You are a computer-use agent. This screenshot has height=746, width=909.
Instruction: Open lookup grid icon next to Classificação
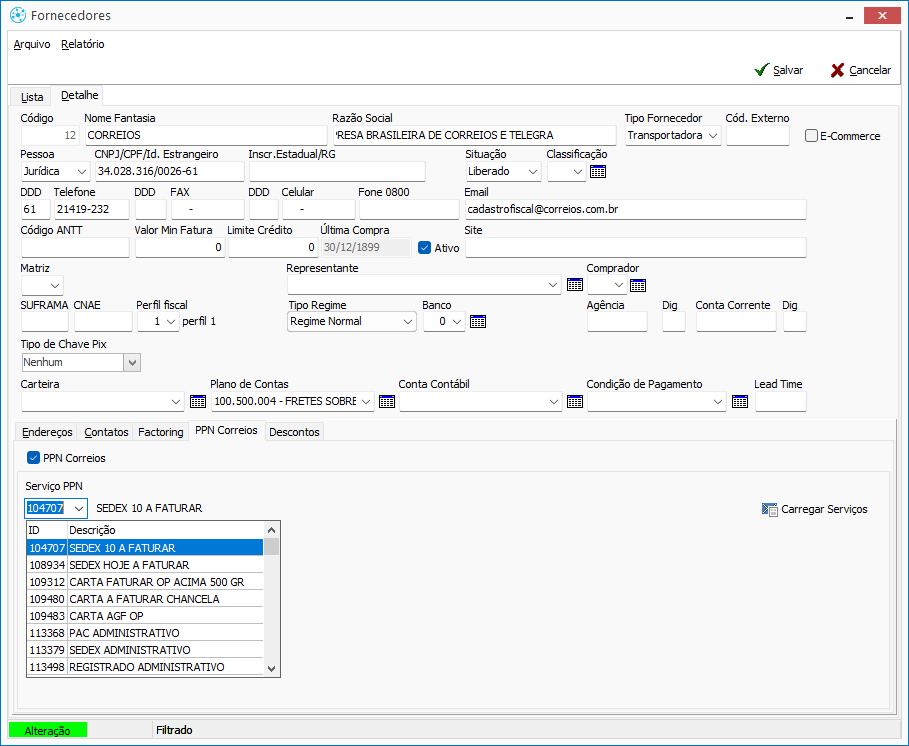click(x=598, y=172)
